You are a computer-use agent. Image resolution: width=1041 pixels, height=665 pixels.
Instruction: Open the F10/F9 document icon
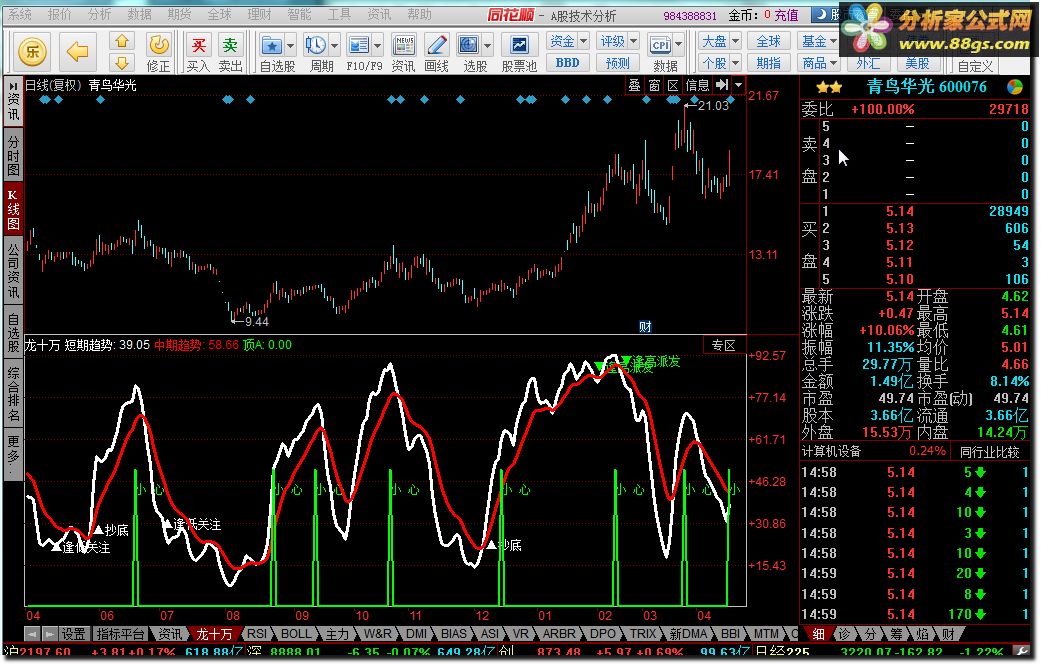click(359, 45)
